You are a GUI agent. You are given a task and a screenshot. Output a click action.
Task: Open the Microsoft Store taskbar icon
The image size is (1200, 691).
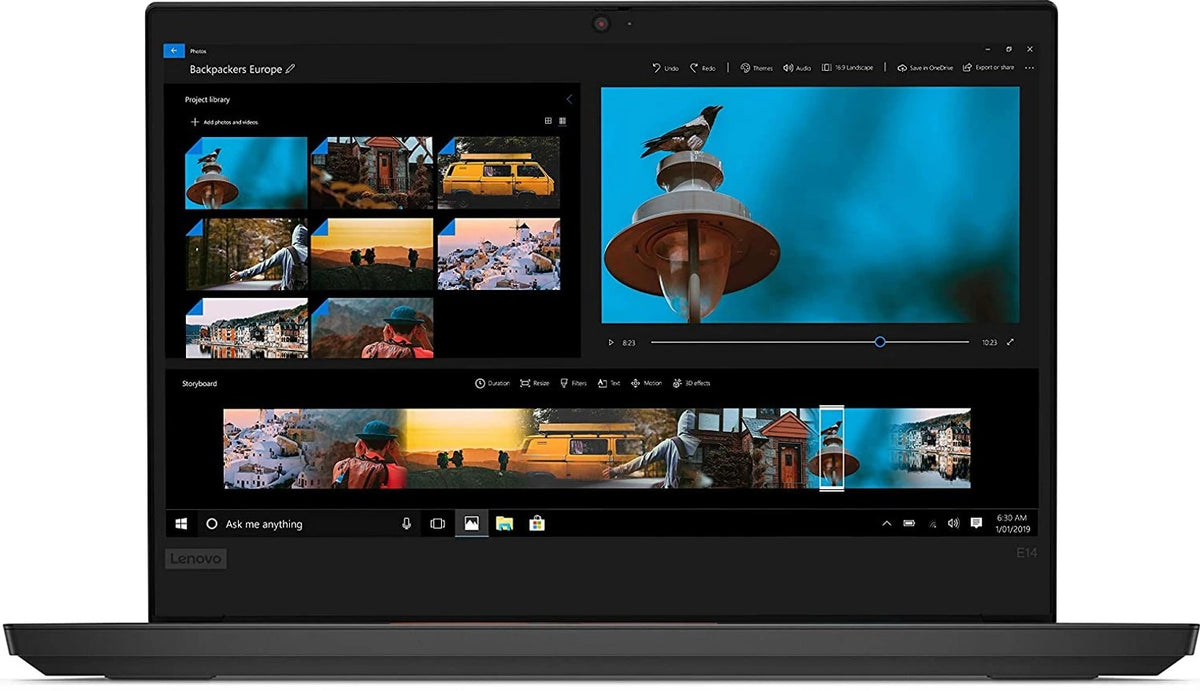pos(537,523)
